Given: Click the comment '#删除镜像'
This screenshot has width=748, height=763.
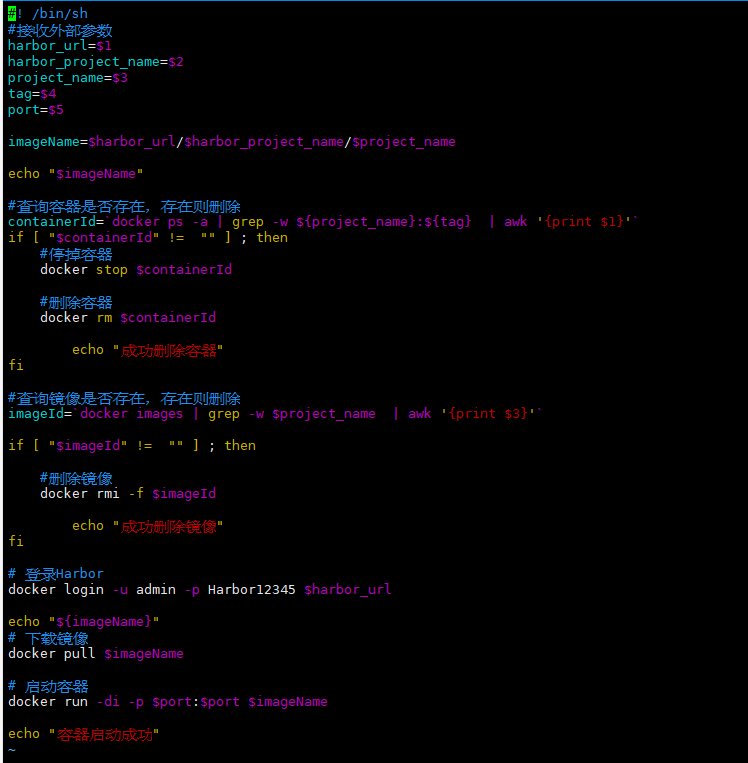Looking at the screenshot, I should pos(76,478).
